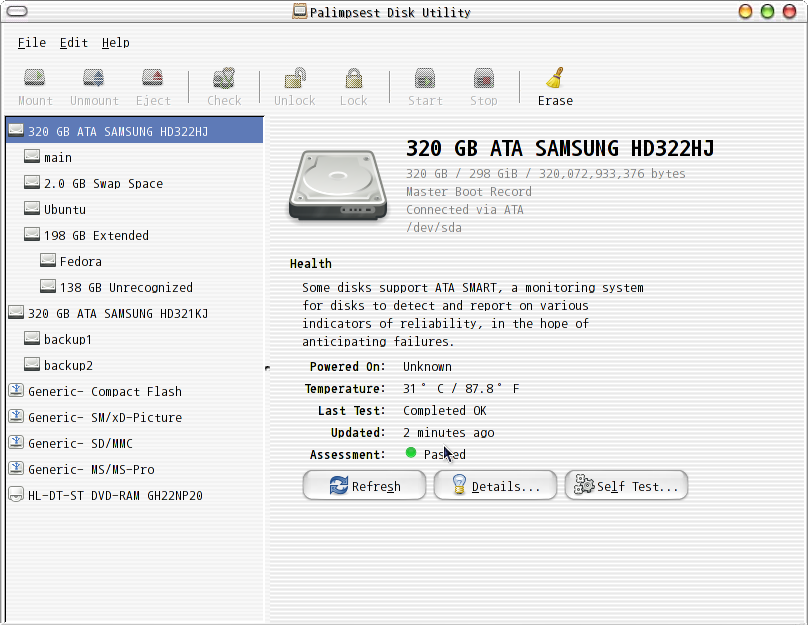Click the Lock padlock icon
Image resolution: width=808 pixels, height=625 pixels.
tap(354, 78)
